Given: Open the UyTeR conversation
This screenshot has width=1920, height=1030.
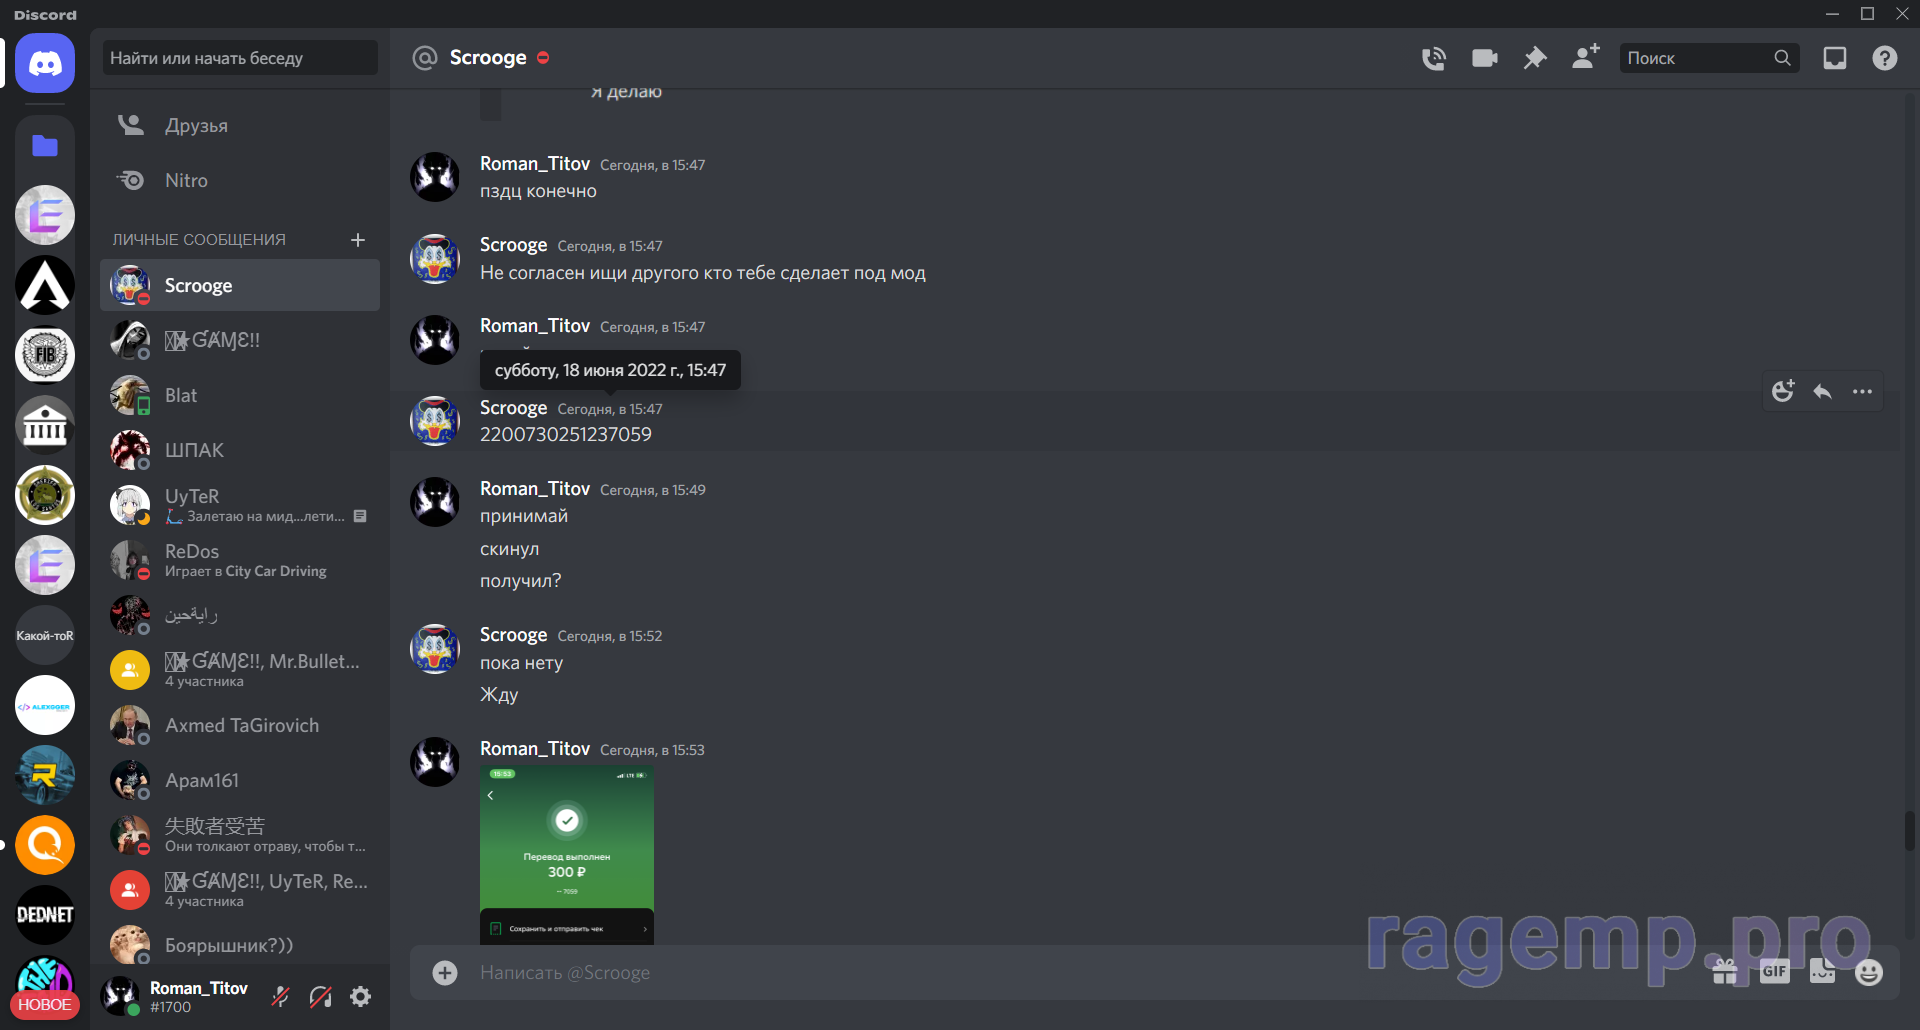Looking at the screenshot, I should (240, 505).
